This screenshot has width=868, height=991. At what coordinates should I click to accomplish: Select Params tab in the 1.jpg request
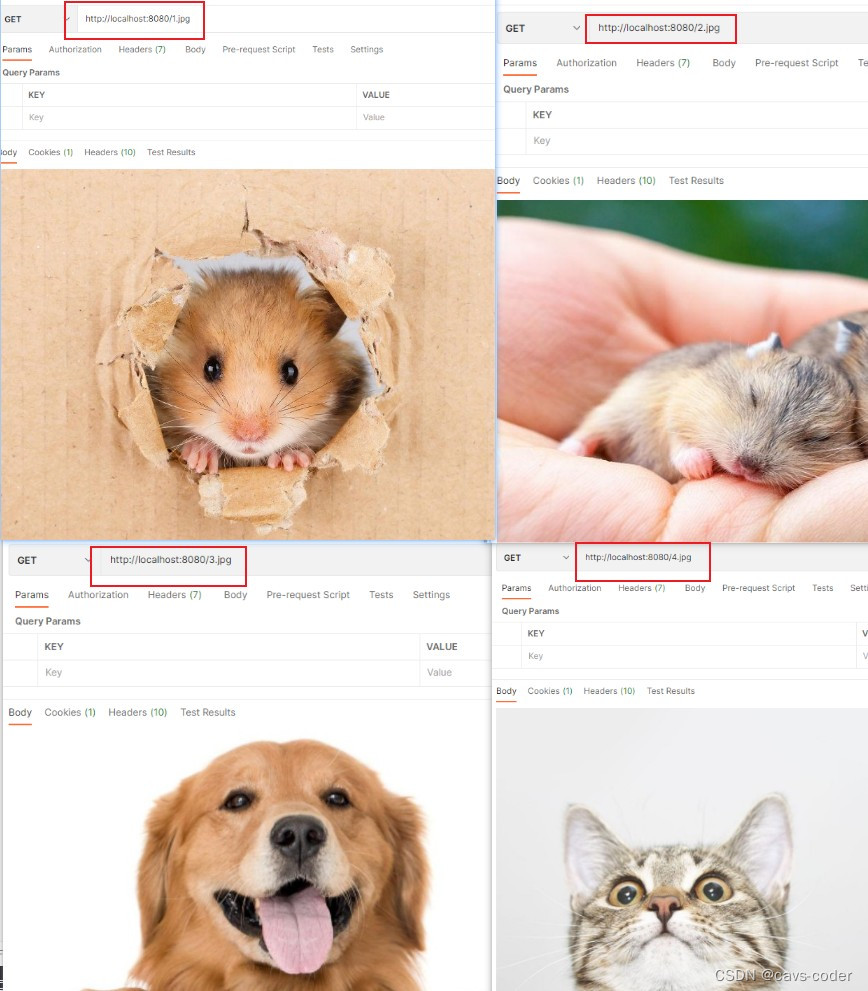click(17, 49)
